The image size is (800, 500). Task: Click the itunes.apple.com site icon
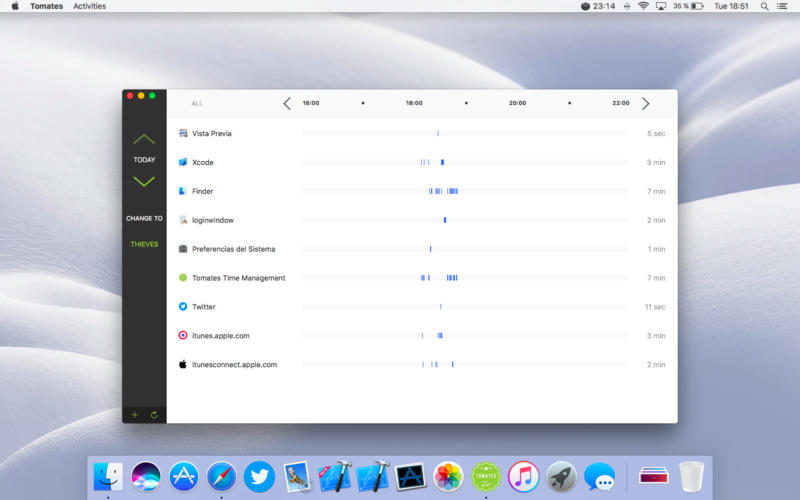[x=183, y=336]
